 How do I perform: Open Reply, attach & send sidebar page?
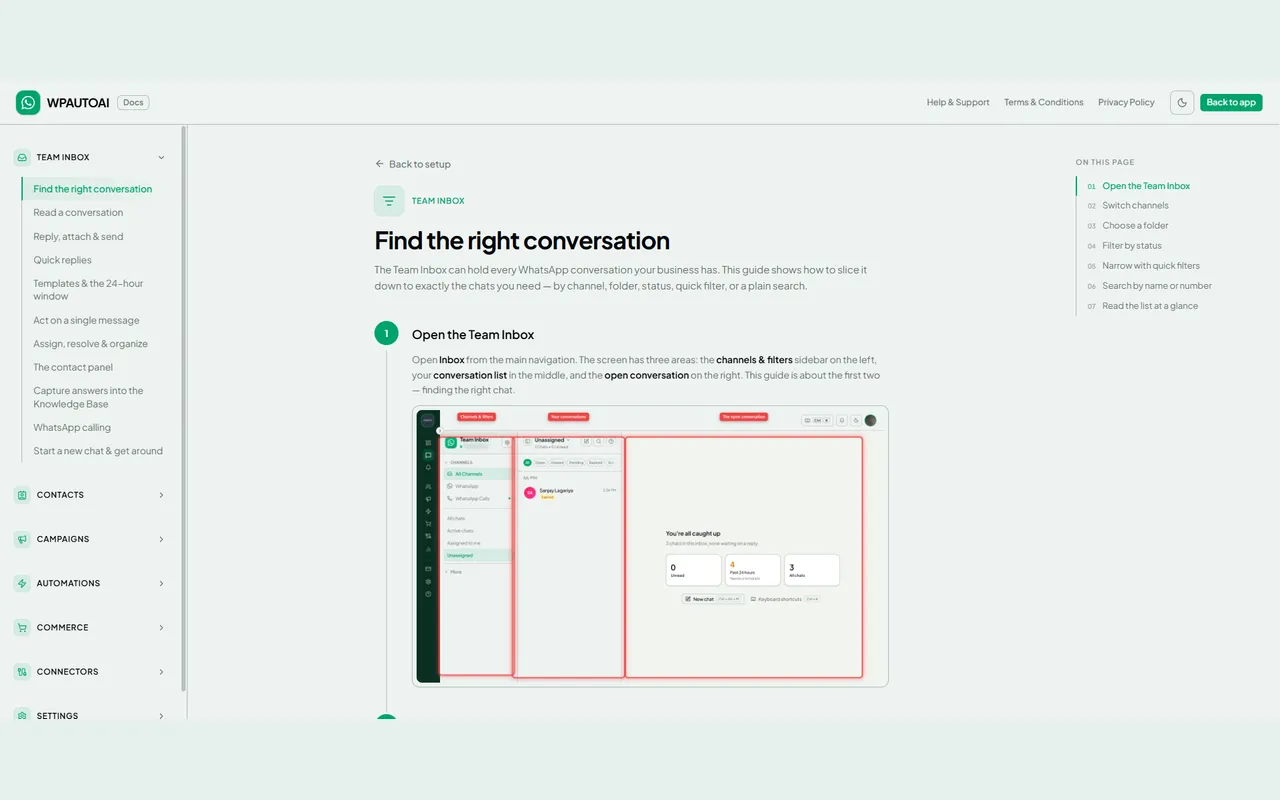pos(78,236)
